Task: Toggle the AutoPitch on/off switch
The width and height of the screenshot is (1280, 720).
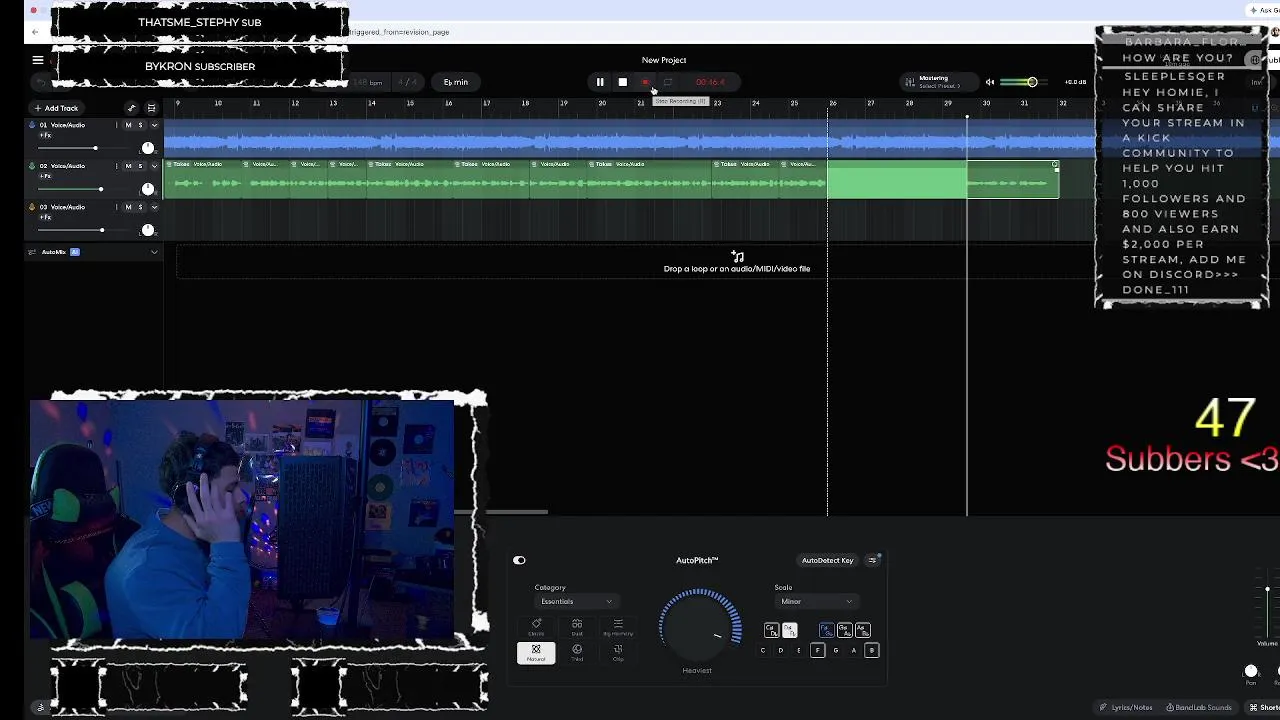Action: (x=519, y=560)
